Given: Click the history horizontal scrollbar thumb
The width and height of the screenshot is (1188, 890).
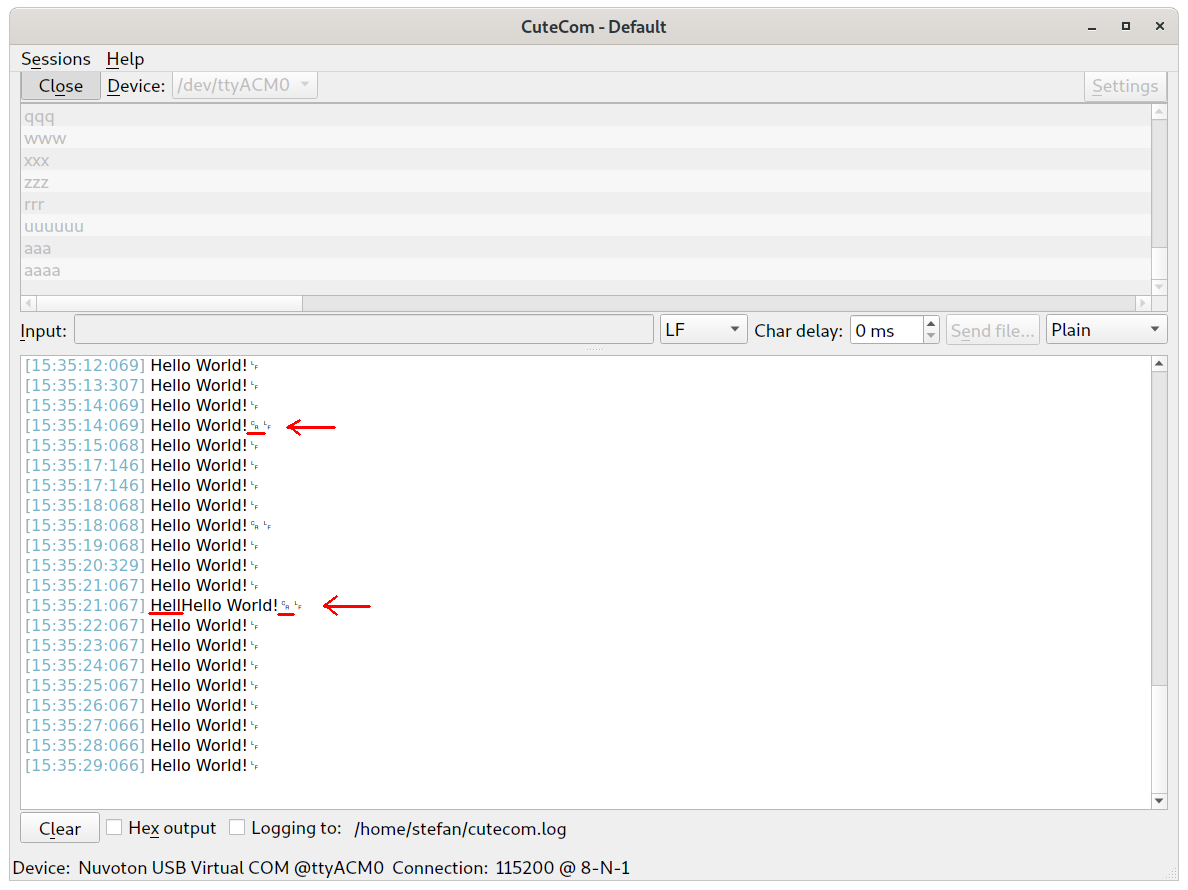Looking at the screenshot, I should pos(170,303).
